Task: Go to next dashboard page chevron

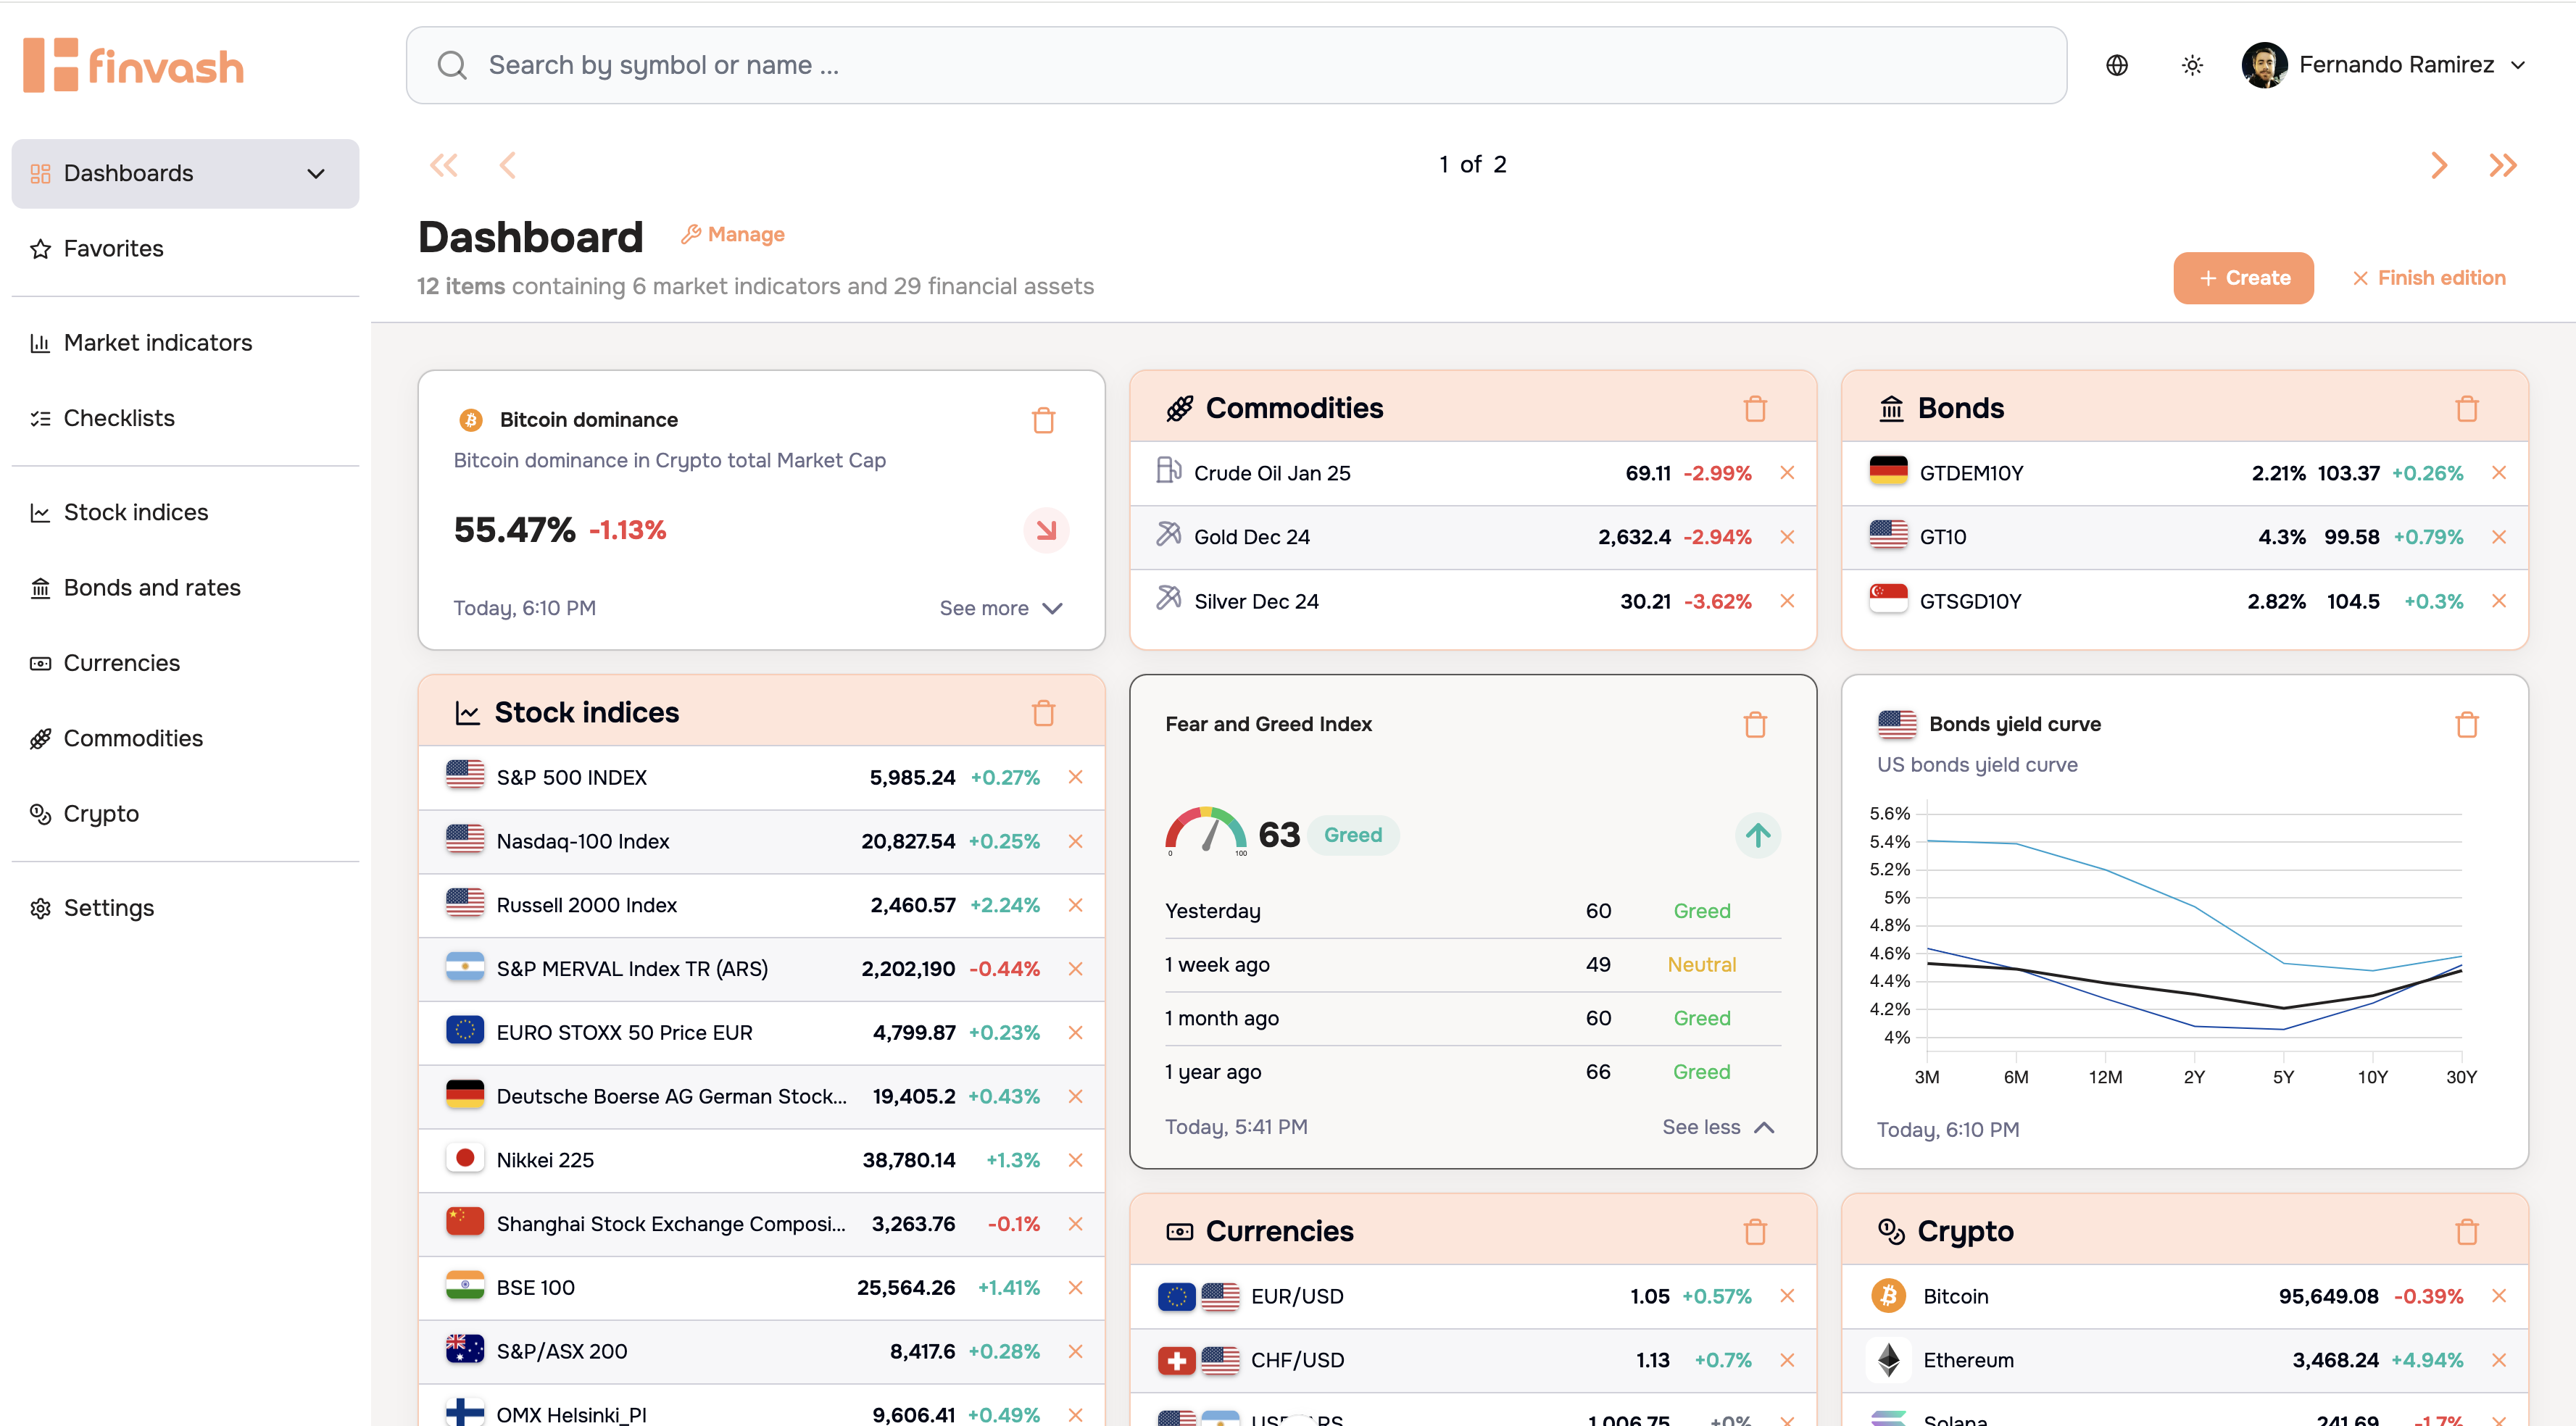Action: coord(2439,165)
